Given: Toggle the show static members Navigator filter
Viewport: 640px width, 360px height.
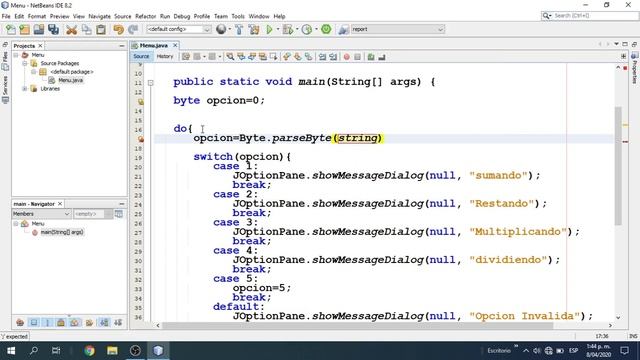Looking at the screenshot, I should pyautogui.click(x=47, y=323).
